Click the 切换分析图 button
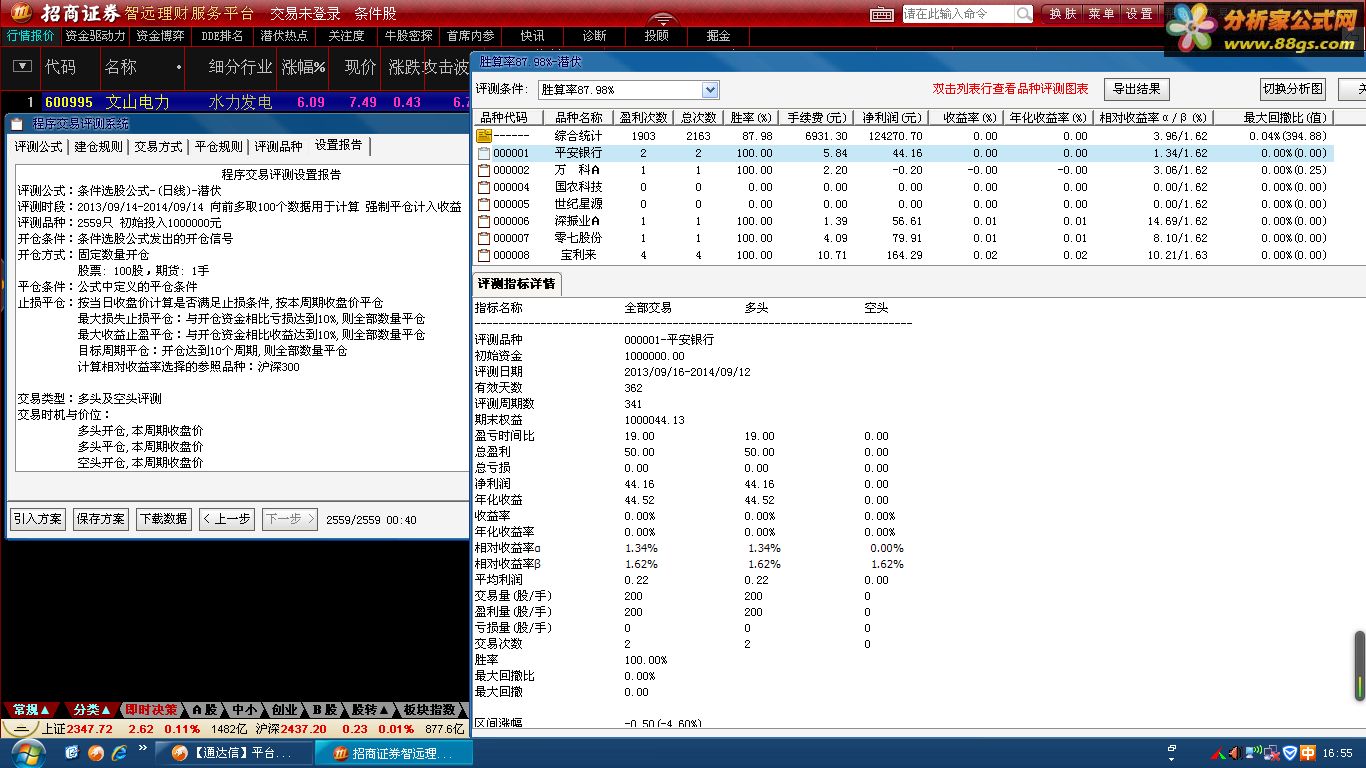This screenshot has width=1366, height=768. (x=1293, y=89)
